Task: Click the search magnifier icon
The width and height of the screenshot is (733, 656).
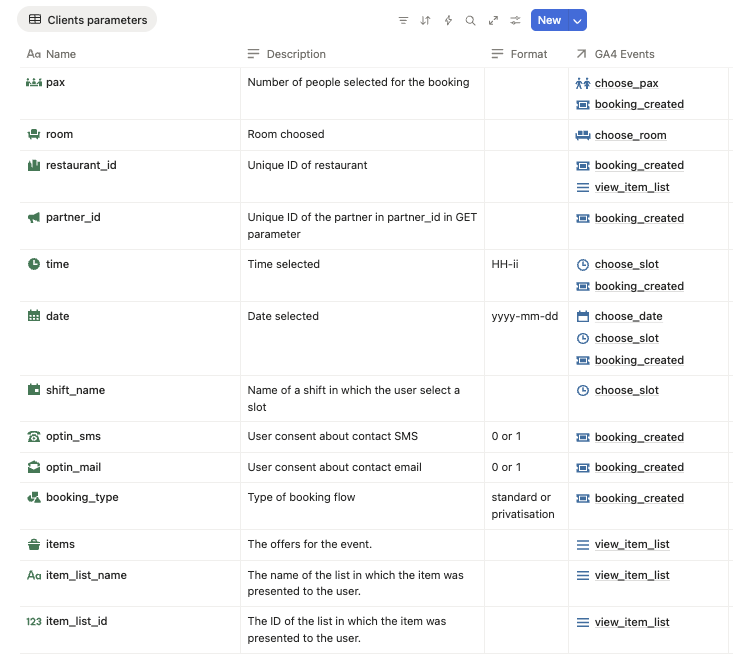Action: click(x=470, y=20)
